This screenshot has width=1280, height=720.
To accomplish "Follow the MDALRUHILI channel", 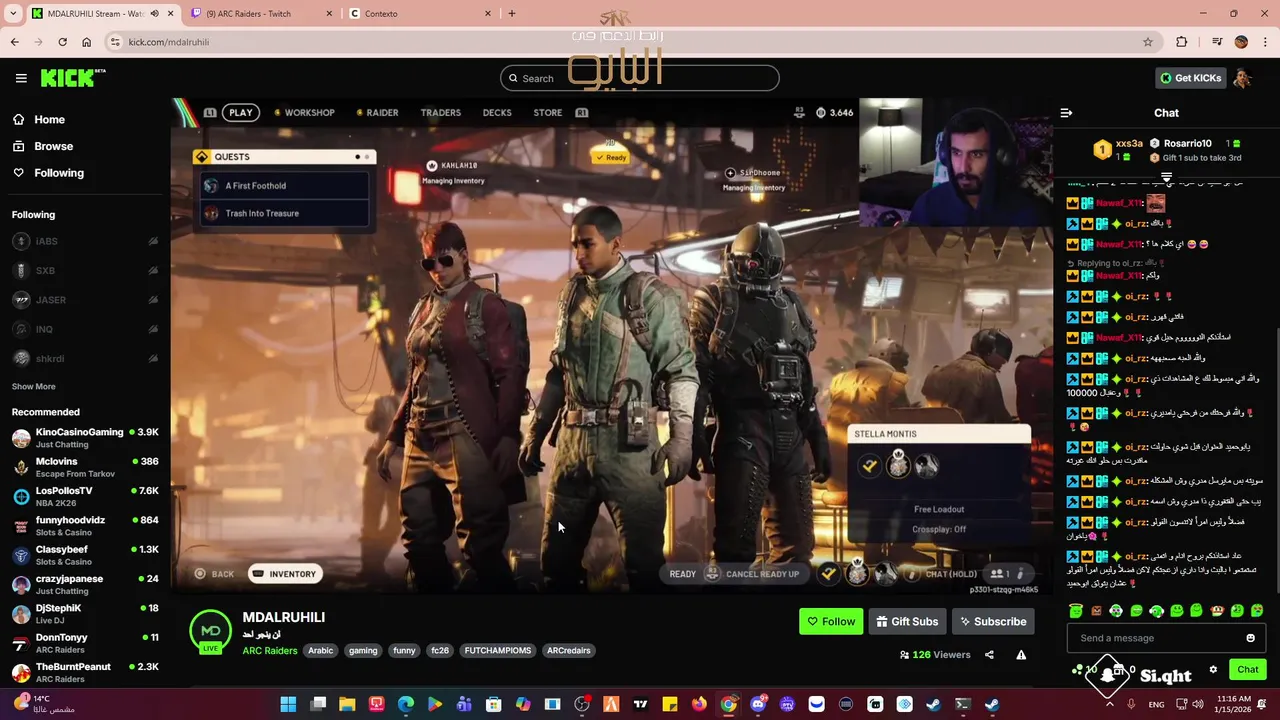I will point(831,622).
